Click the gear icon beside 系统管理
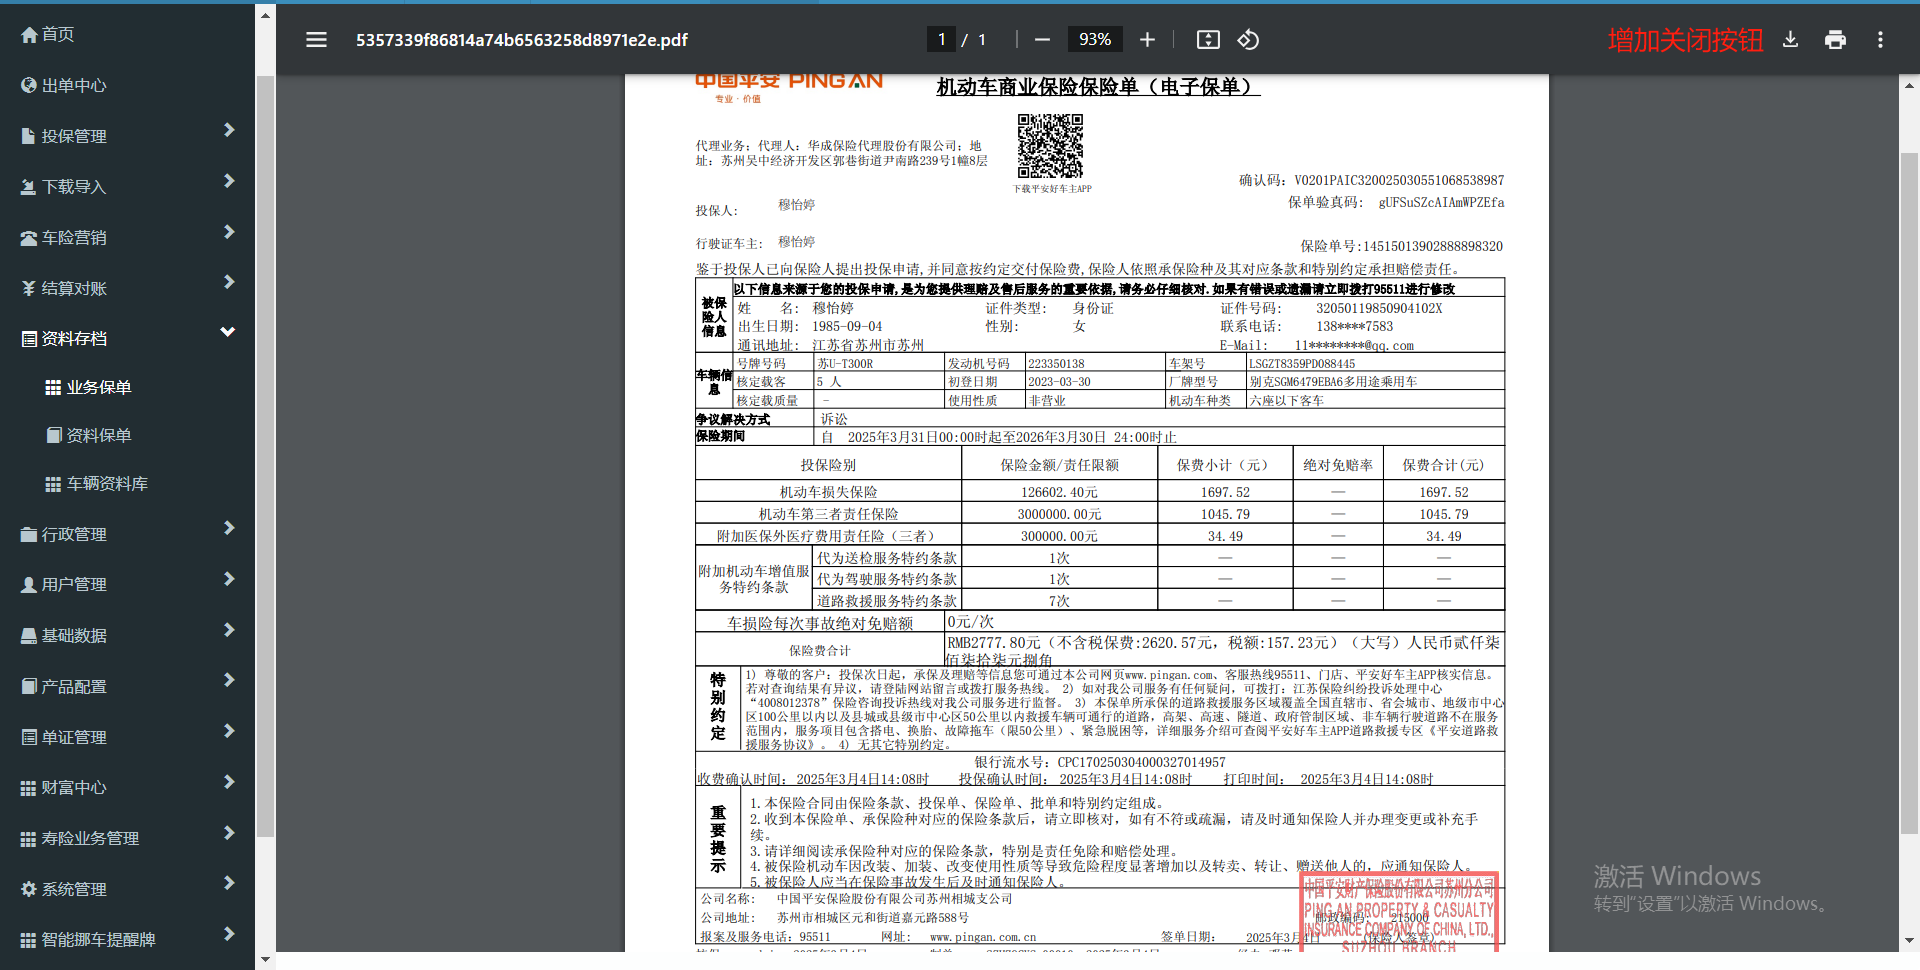 29,890
